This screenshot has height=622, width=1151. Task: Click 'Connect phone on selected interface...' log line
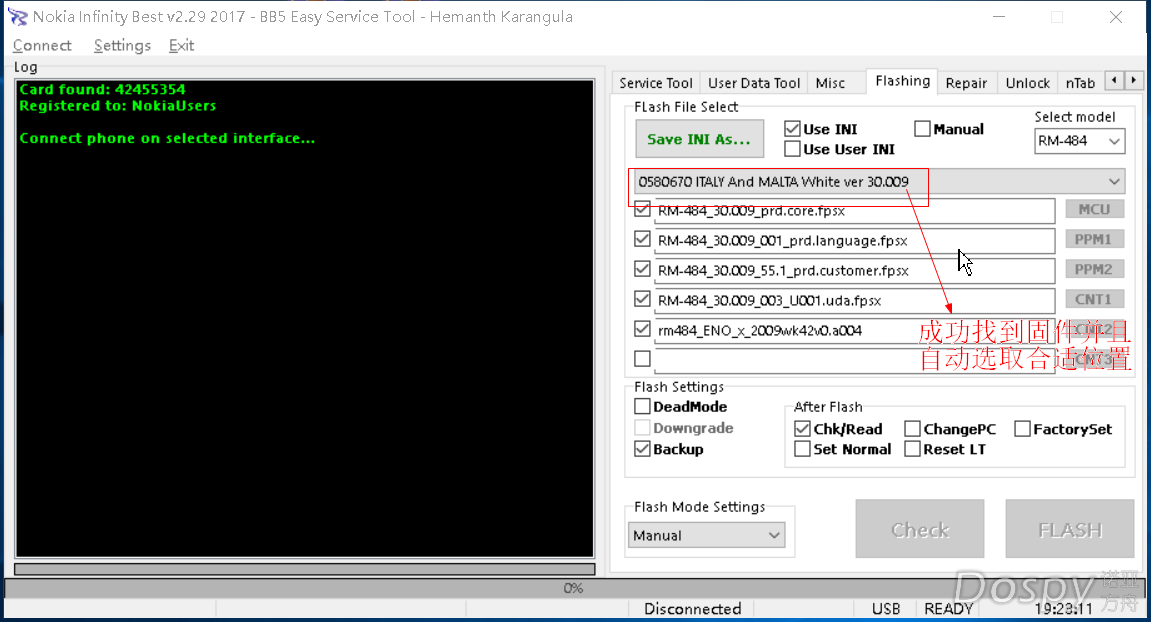(167, 138)
